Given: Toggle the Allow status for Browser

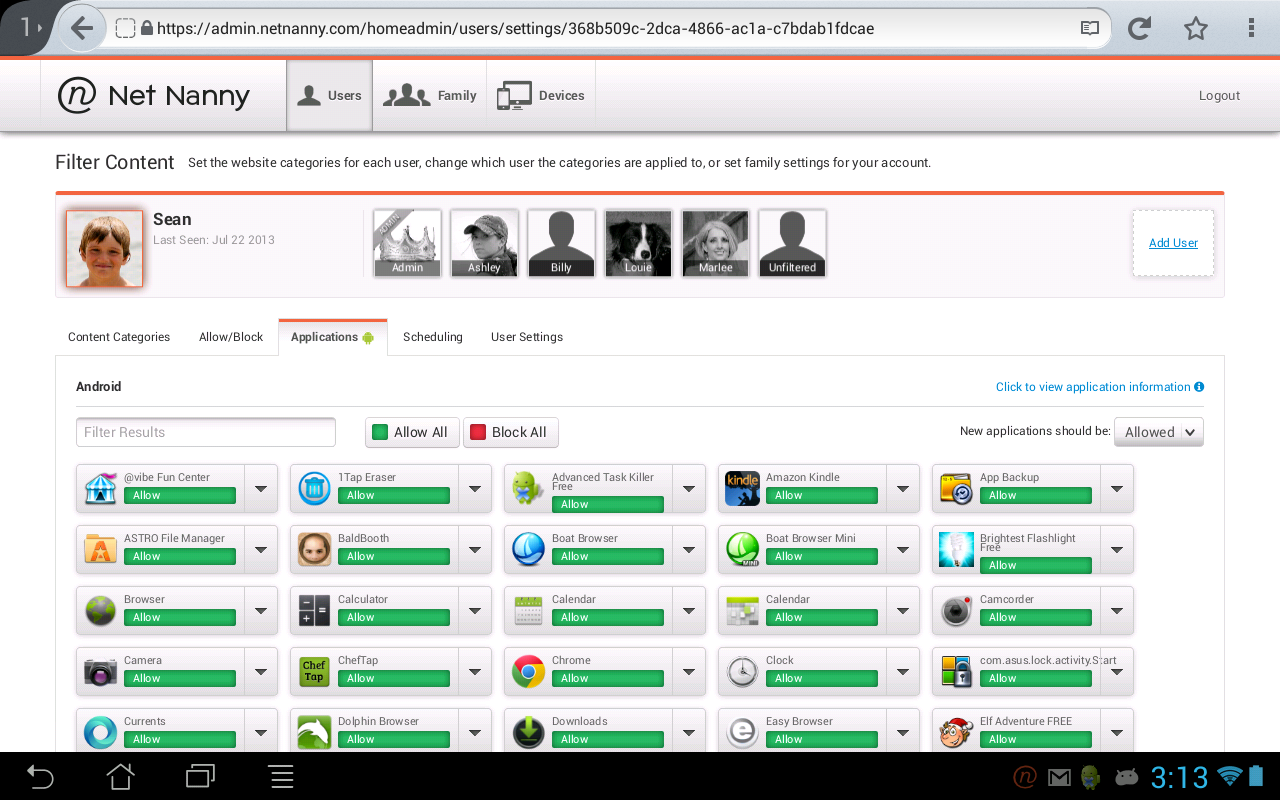Looking at the screenshot, I should click(x=179, y=617).
